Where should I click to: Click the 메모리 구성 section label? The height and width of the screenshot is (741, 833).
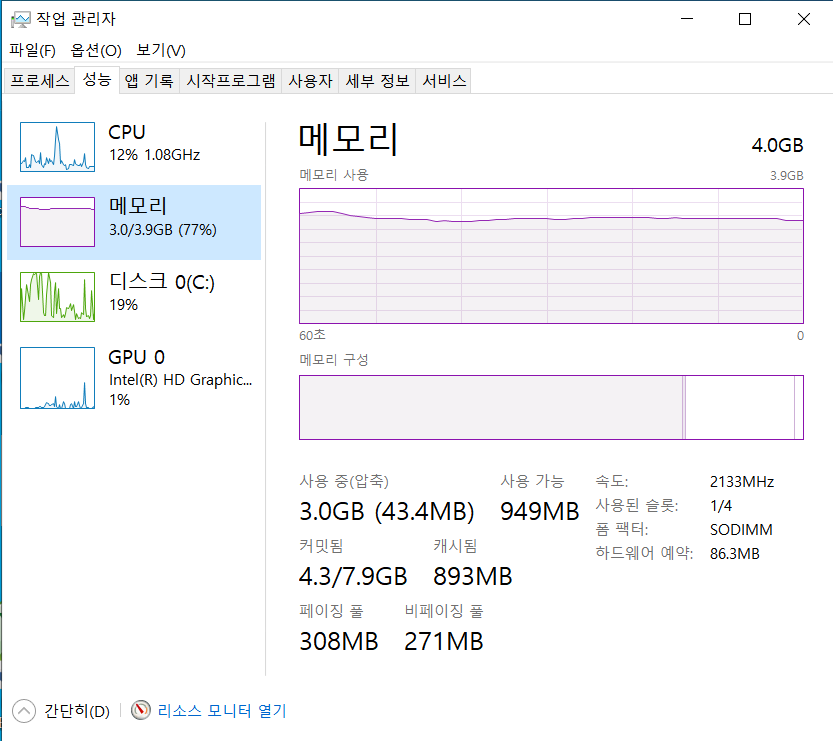pyautogui.click(x=334, y=360)
